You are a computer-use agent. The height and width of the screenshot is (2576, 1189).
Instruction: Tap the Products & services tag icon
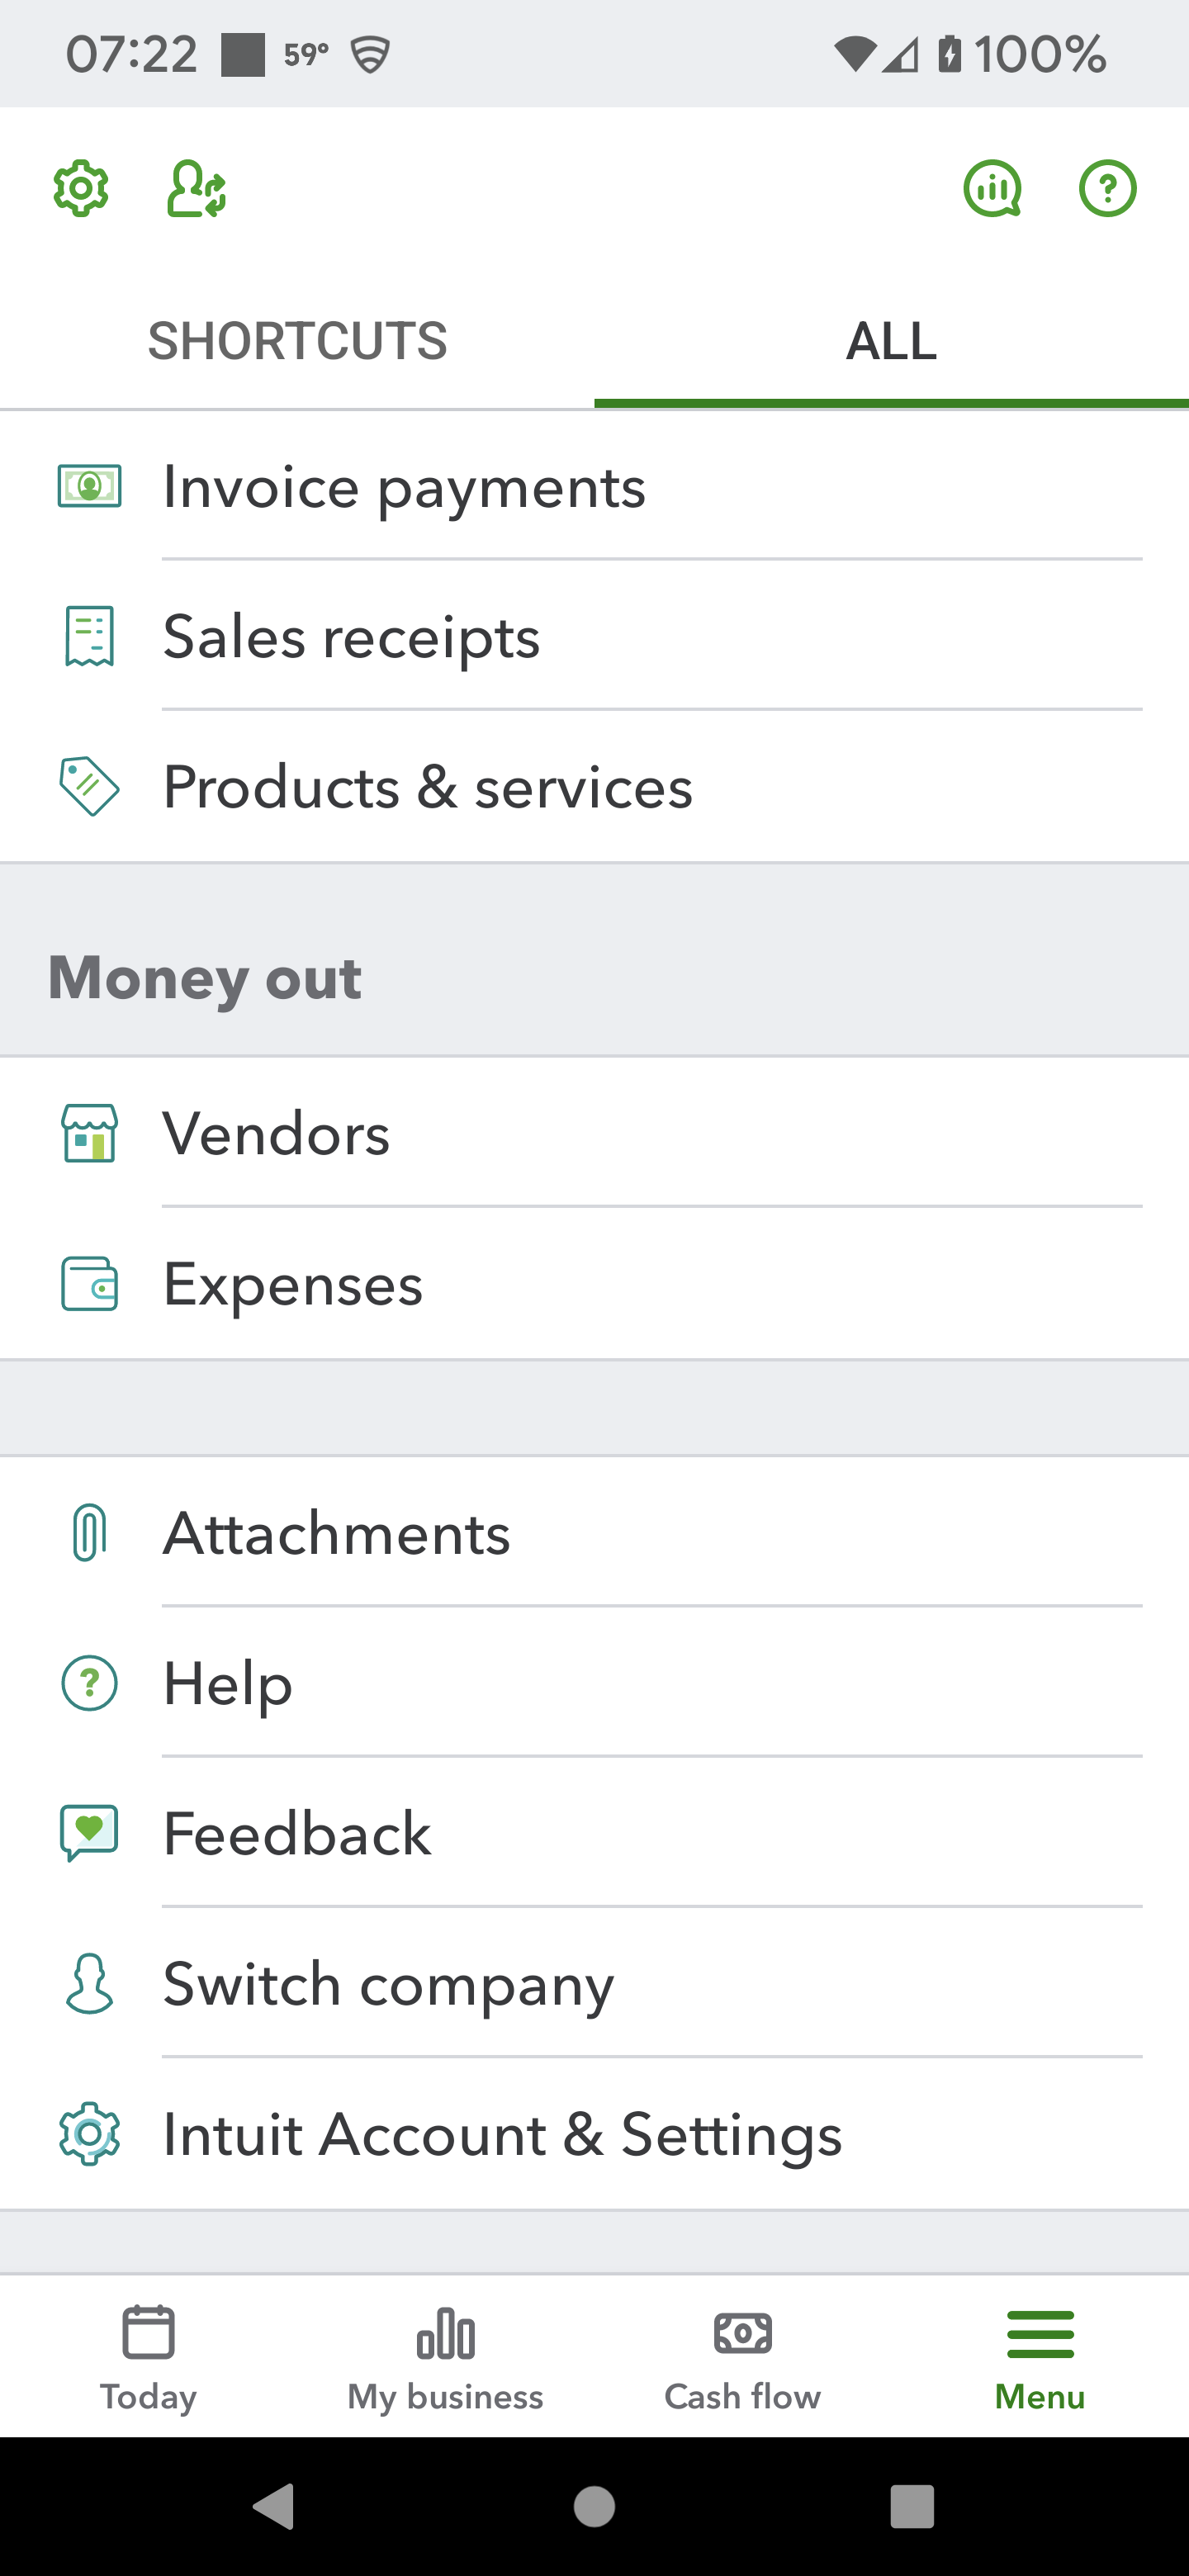tap(90, 787)
